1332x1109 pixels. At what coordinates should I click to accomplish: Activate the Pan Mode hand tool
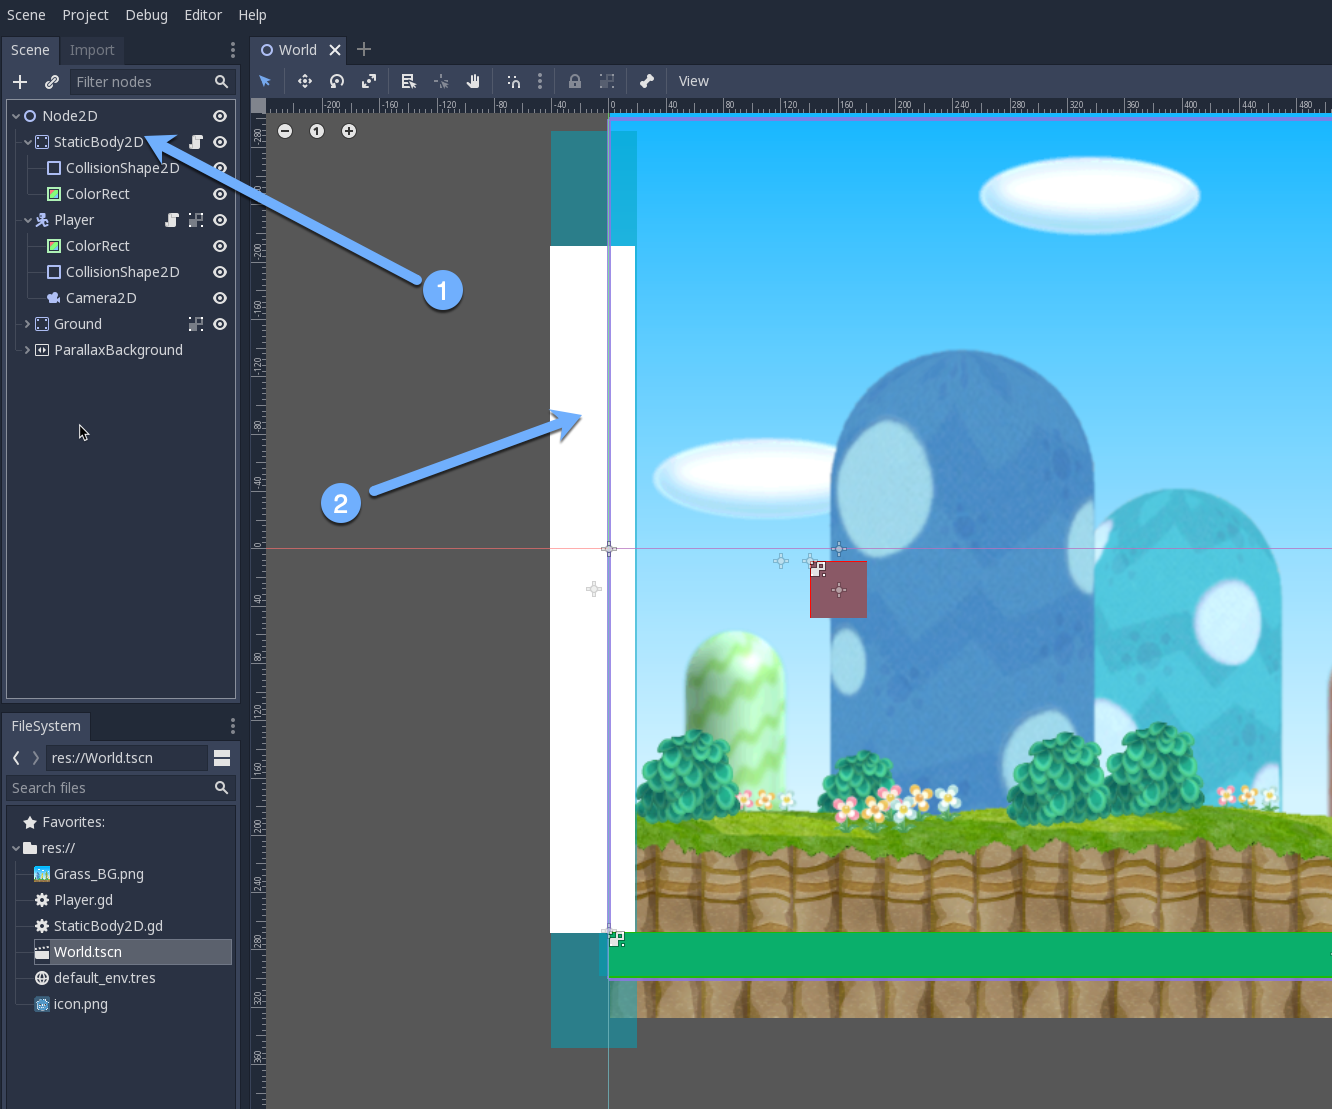(x=473, y=81)
